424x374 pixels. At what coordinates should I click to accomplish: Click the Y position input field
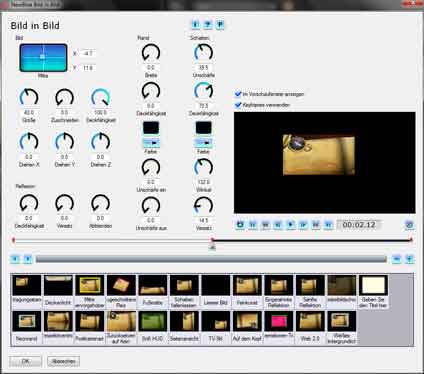(x=88, y=68)
